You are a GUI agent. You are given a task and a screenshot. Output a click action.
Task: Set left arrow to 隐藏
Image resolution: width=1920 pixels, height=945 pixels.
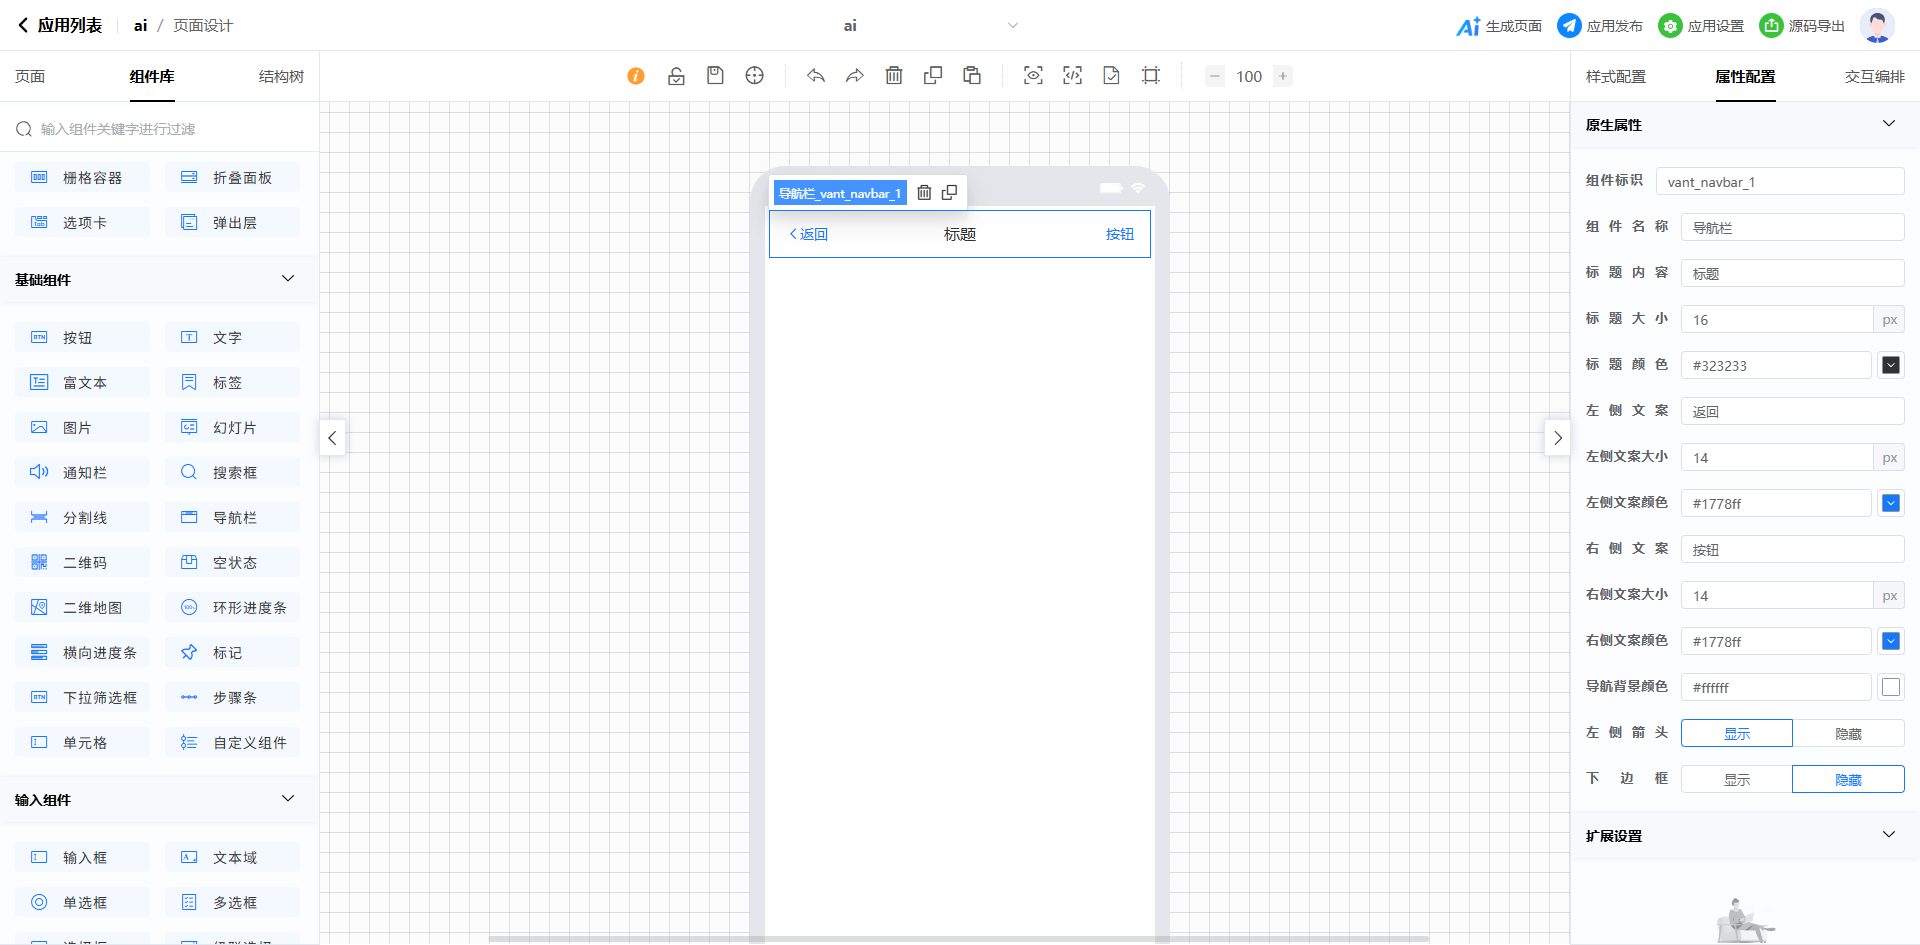click(1848, 734)
